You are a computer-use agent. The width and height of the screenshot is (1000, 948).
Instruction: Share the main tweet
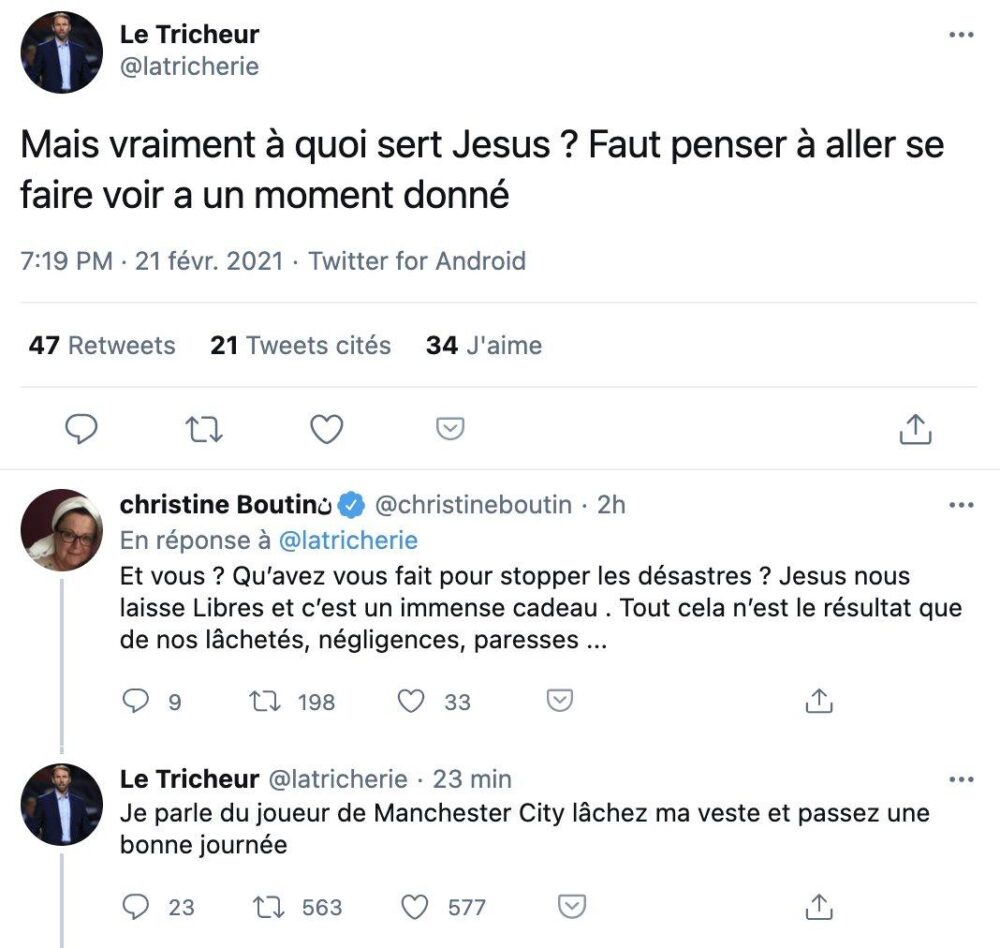click(x=915, y=429)
